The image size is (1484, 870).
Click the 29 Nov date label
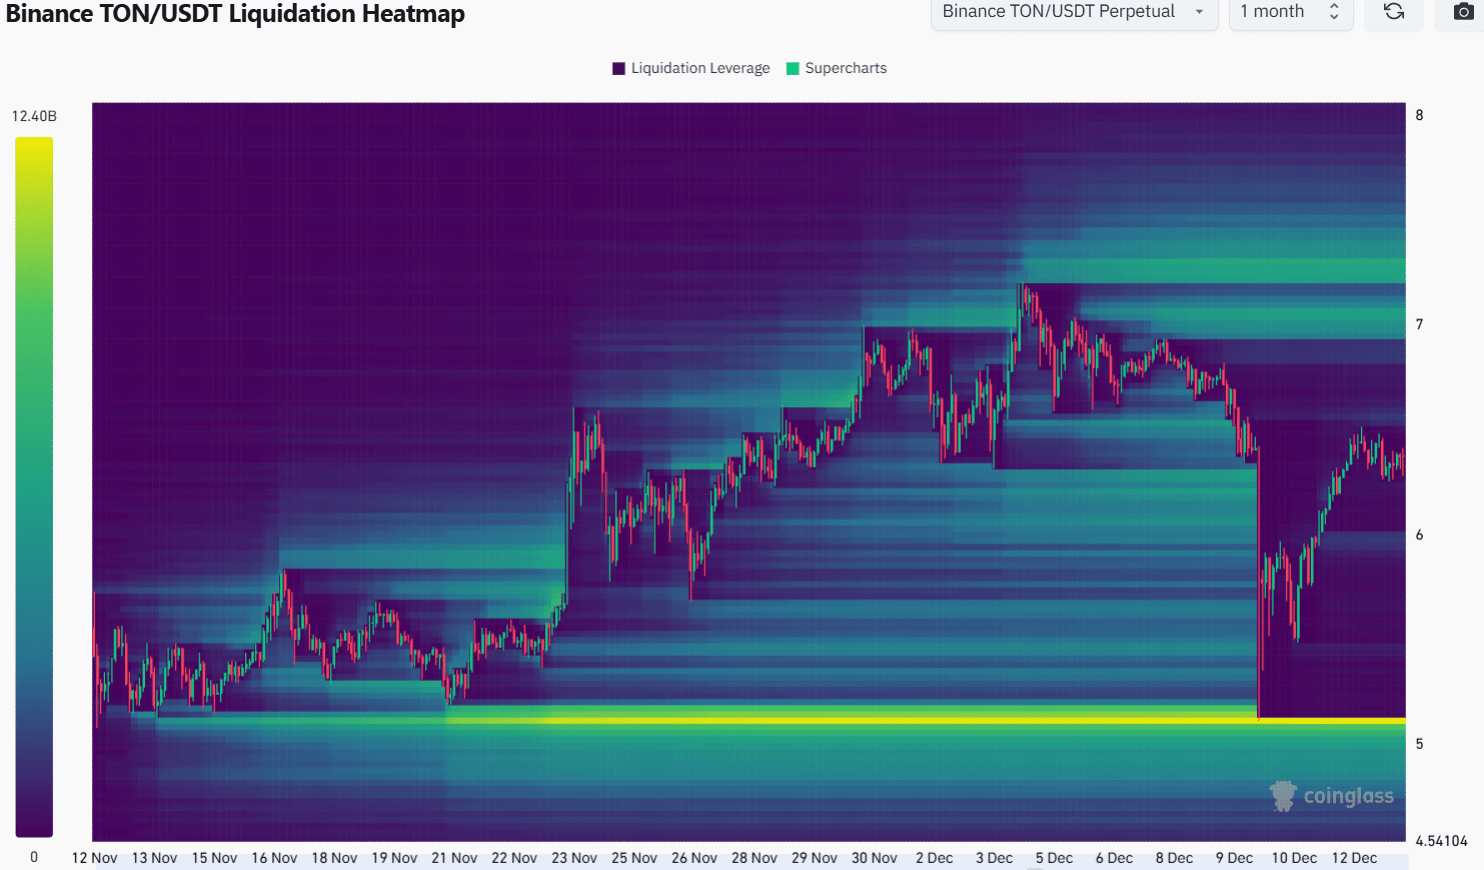pyautogui.click(x=815, y=858)
